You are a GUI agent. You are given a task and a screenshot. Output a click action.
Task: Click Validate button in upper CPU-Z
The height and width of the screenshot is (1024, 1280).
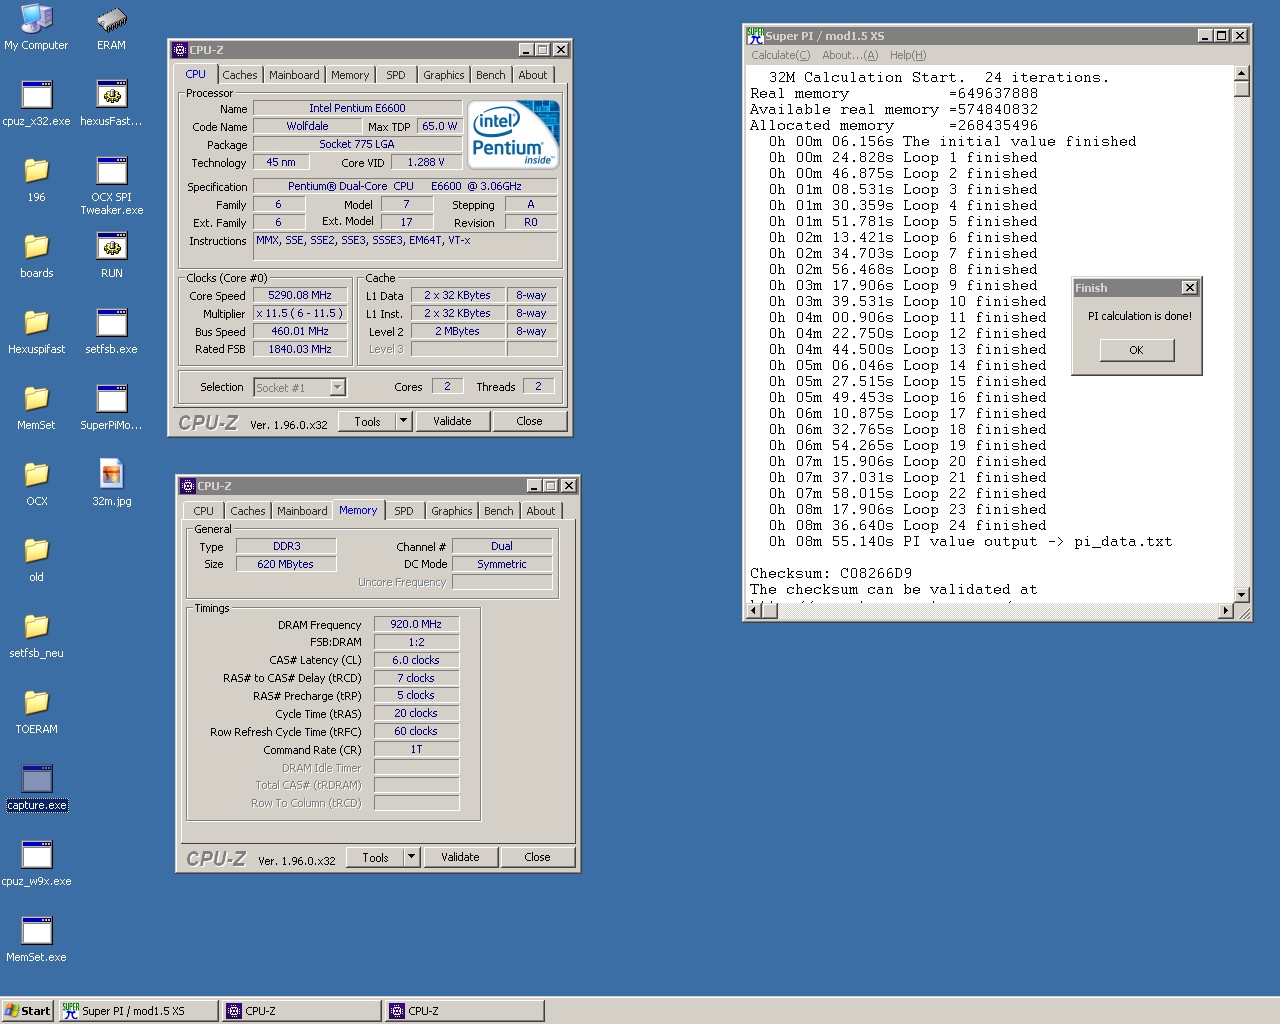pos(452,421)
